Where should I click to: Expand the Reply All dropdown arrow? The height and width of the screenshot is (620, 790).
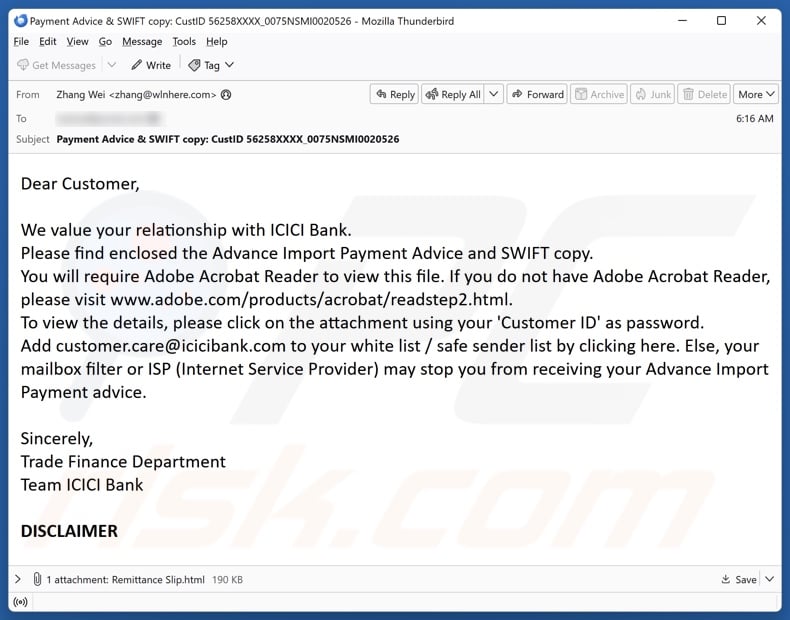(494, 94)
